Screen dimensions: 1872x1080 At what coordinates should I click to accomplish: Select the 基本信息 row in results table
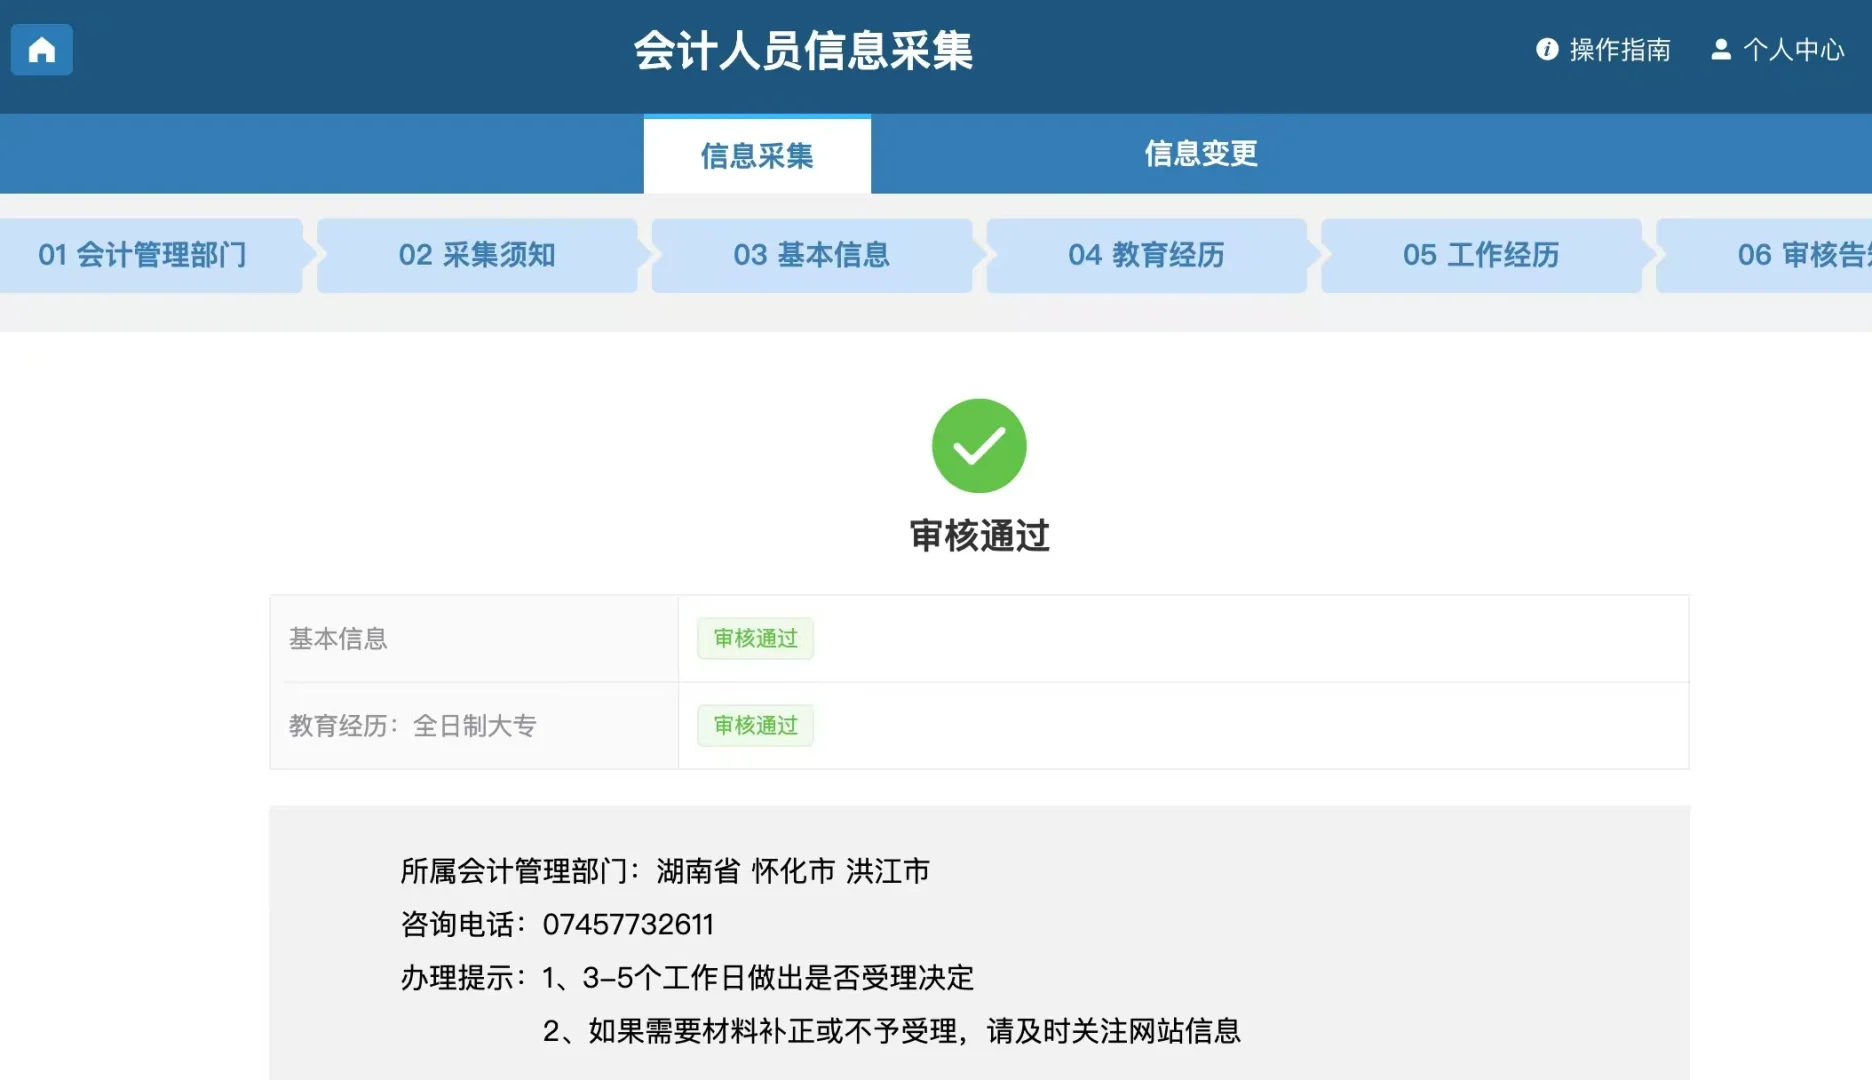[x=339, y=638]
